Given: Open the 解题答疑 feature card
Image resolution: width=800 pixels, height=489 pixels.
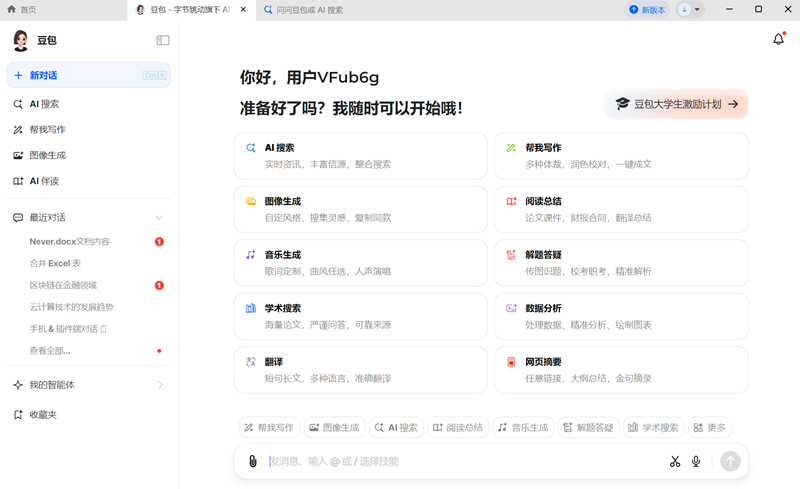Looking at the screenshot, I should [x=621, y=263].
